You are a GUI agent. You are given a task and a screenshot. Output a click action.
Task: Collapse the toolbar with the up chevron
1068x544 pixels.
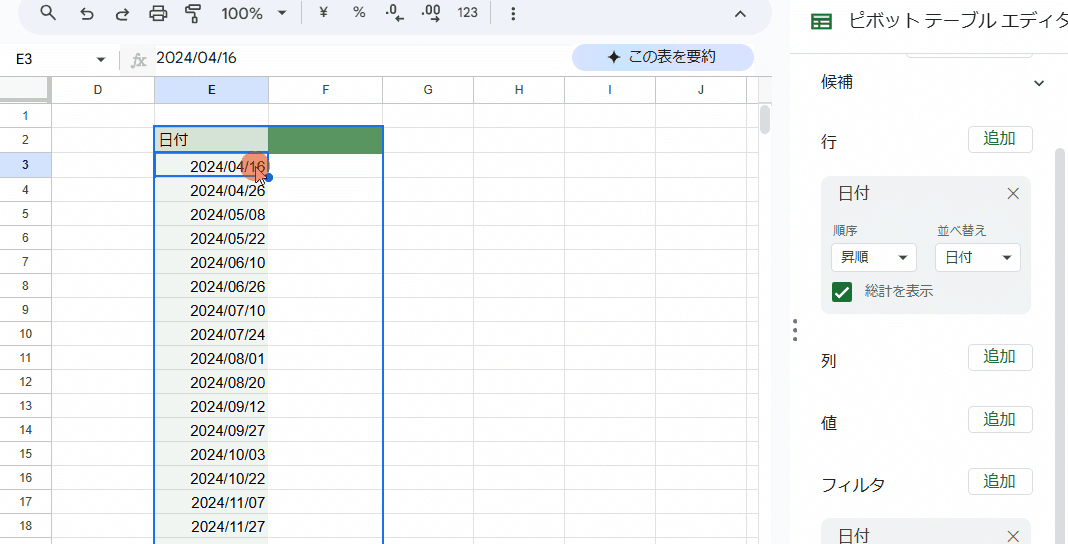click(x=740, y=14)
